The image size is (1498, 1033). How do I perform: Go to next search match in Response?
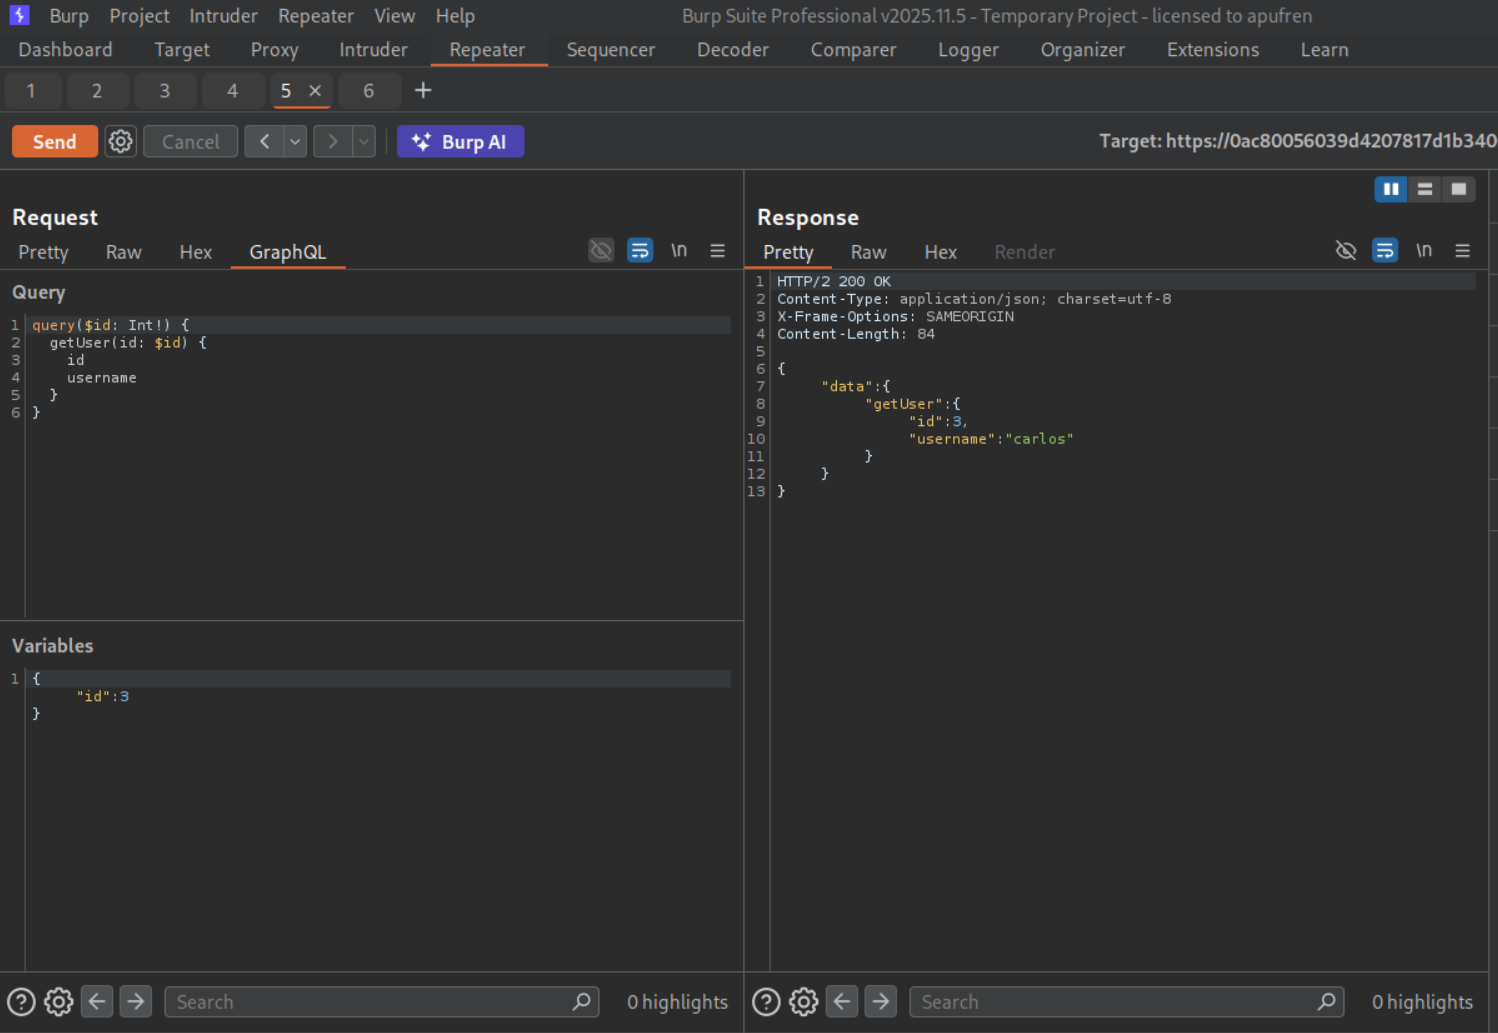[x=880, y=1002]
